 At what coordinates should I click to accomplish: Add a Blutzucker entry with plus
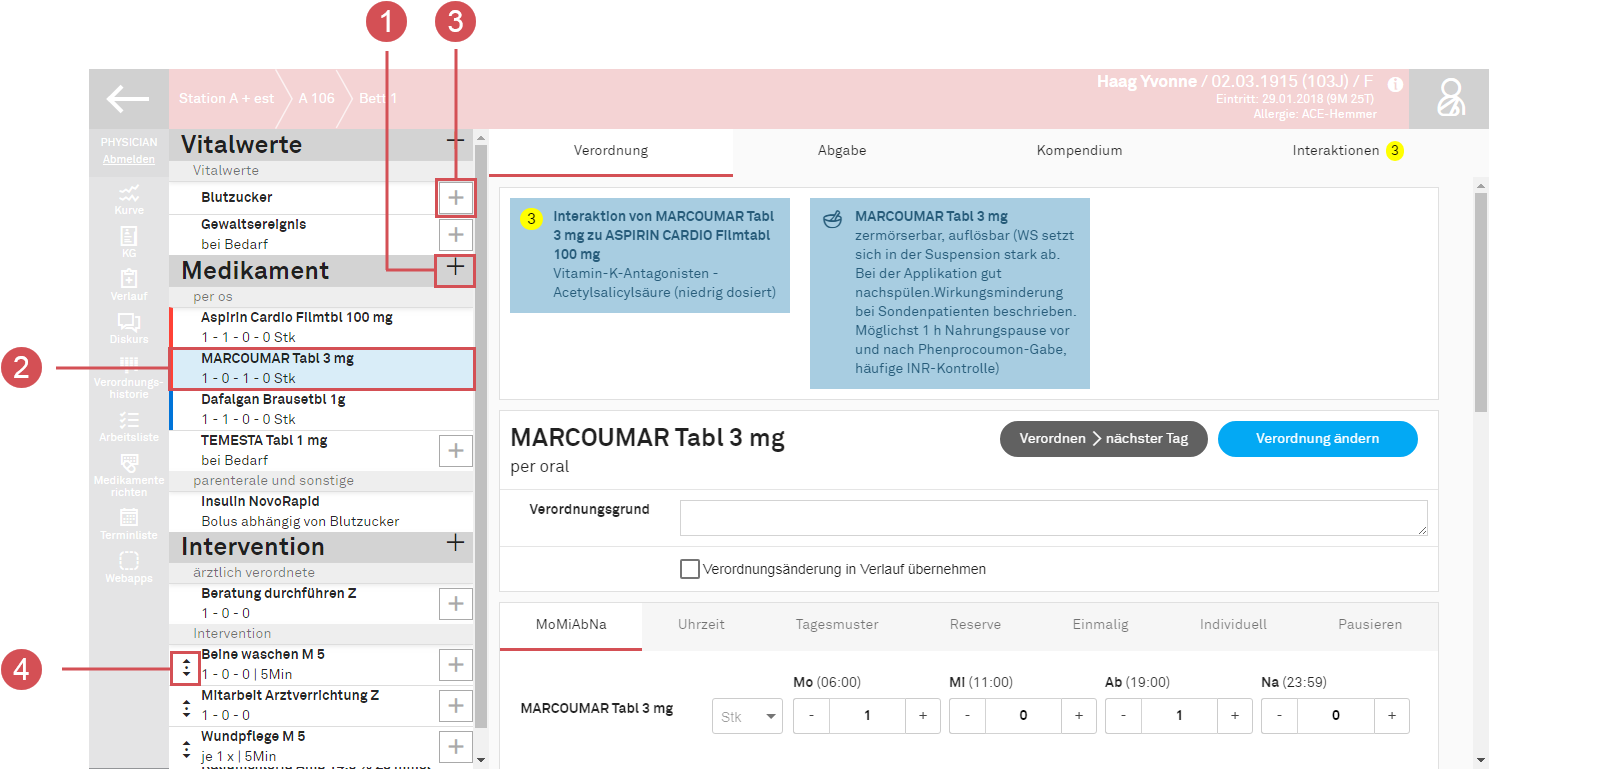click(x=456, y=198)
